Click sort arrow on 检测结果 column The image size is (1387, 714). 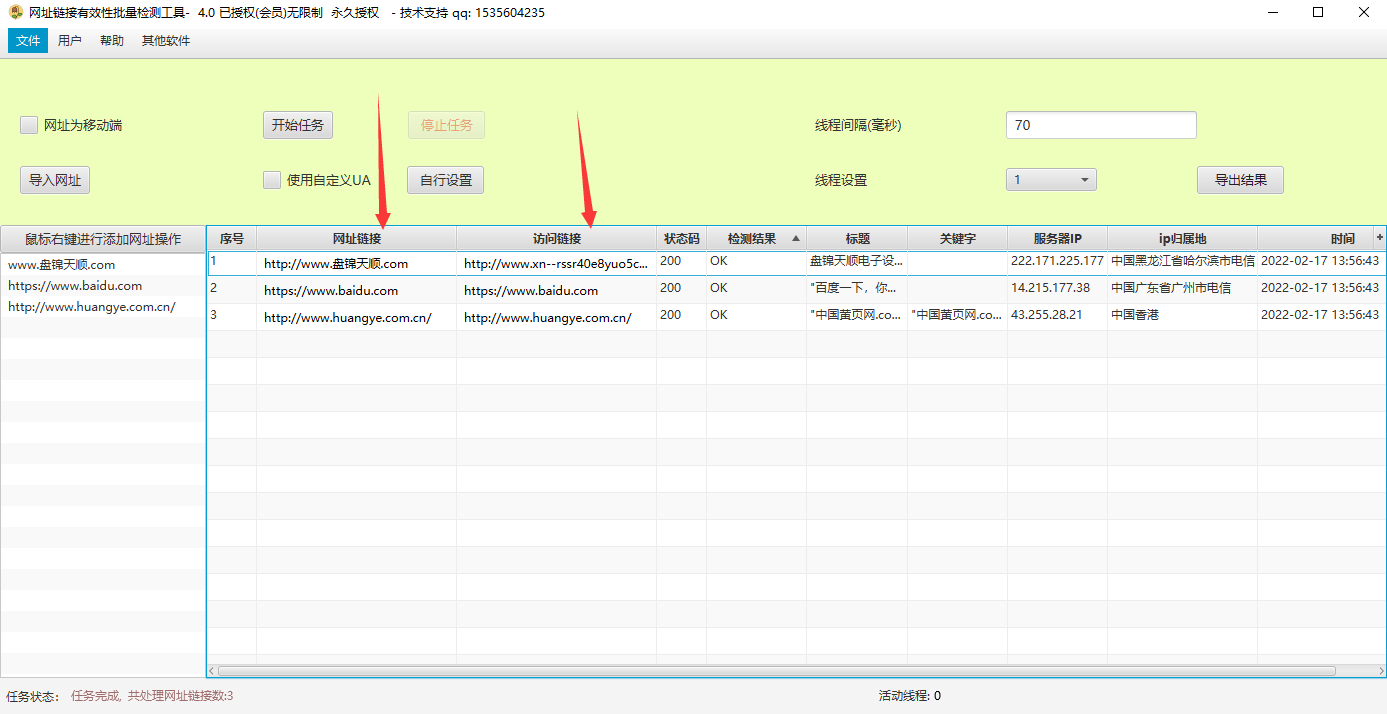796,239
